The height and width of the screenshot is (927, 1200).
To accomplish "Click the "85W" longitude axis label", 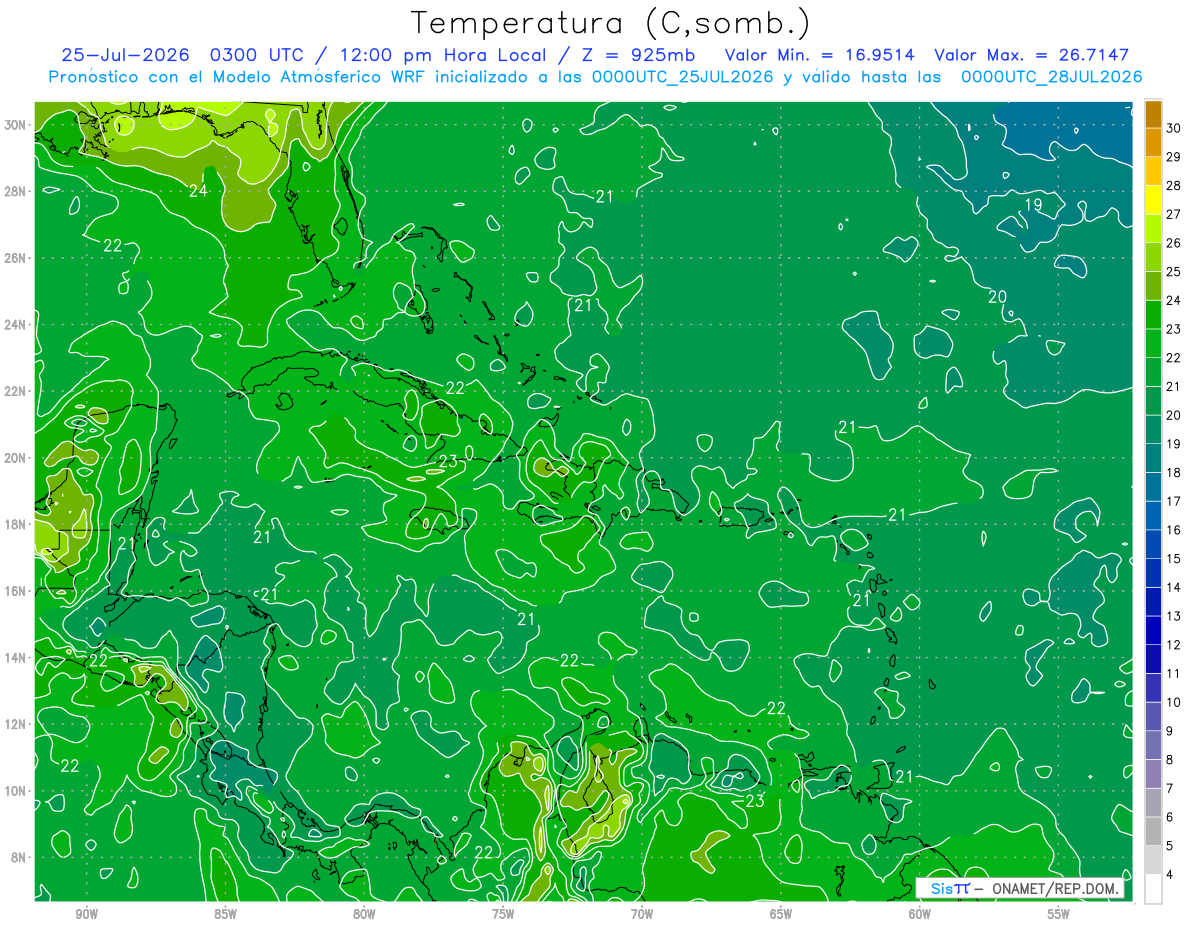I will click(x=225, y=913).
